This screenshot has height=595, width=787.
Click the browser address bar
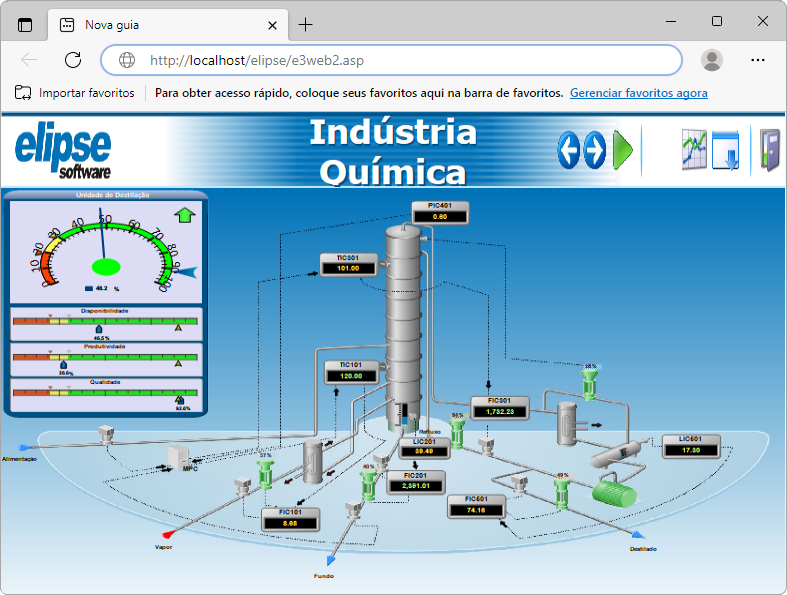[x=391, y=60]
